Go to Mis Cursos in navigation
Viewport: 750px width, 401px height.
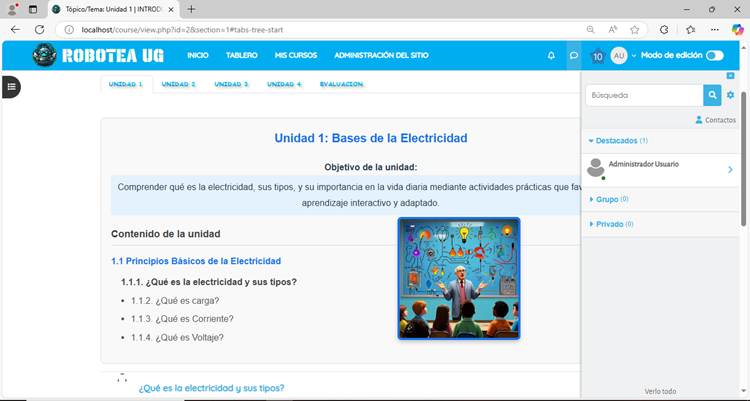point(295,56)
